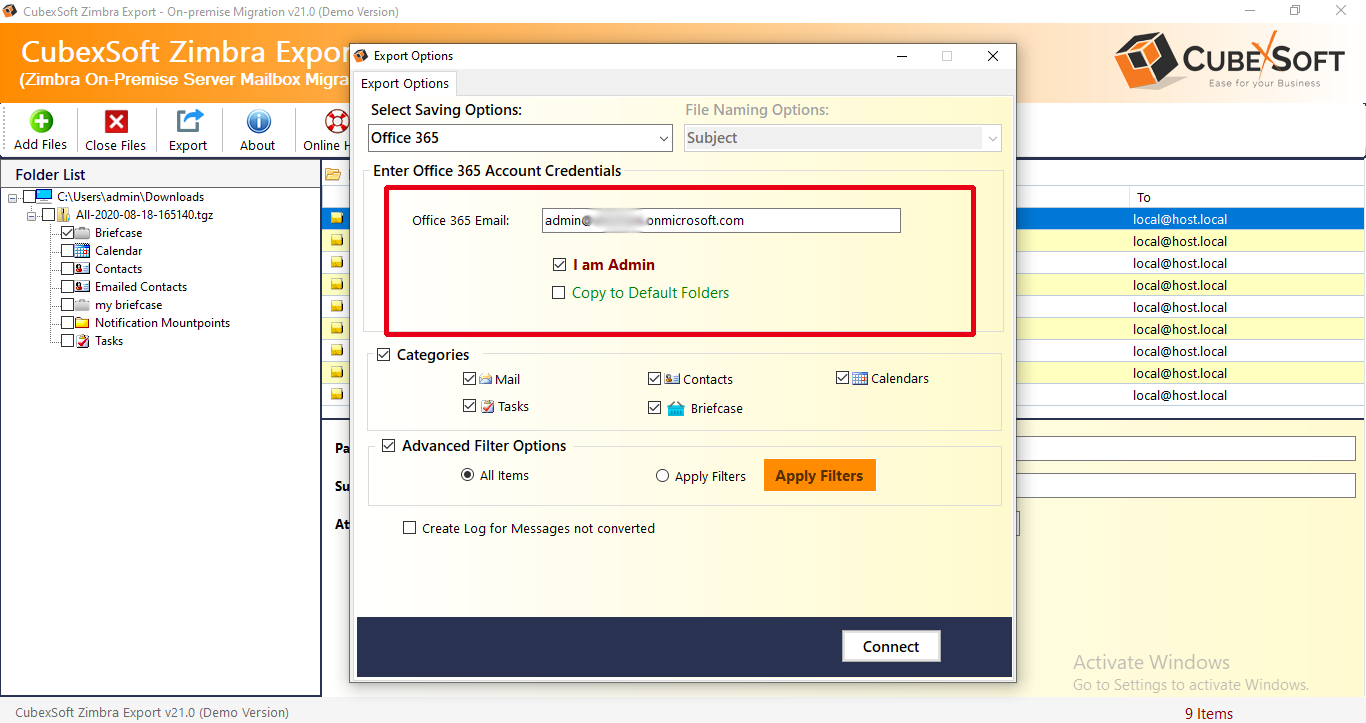1366x723 pixels.
Task: Click the Tasks folder icon in tree
Action: [x=82, y=341]
